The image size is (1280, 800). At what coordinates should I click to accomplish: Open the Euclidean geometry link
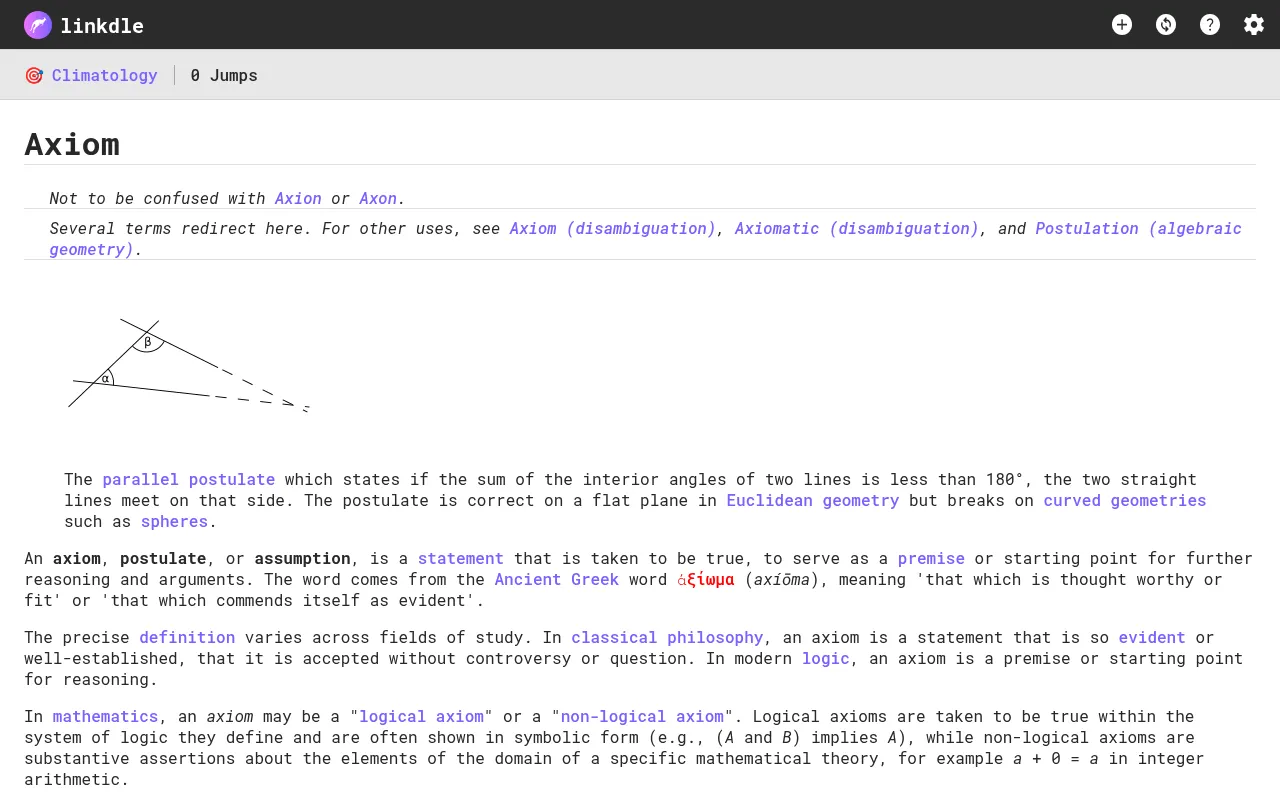[x=813, y=500]
